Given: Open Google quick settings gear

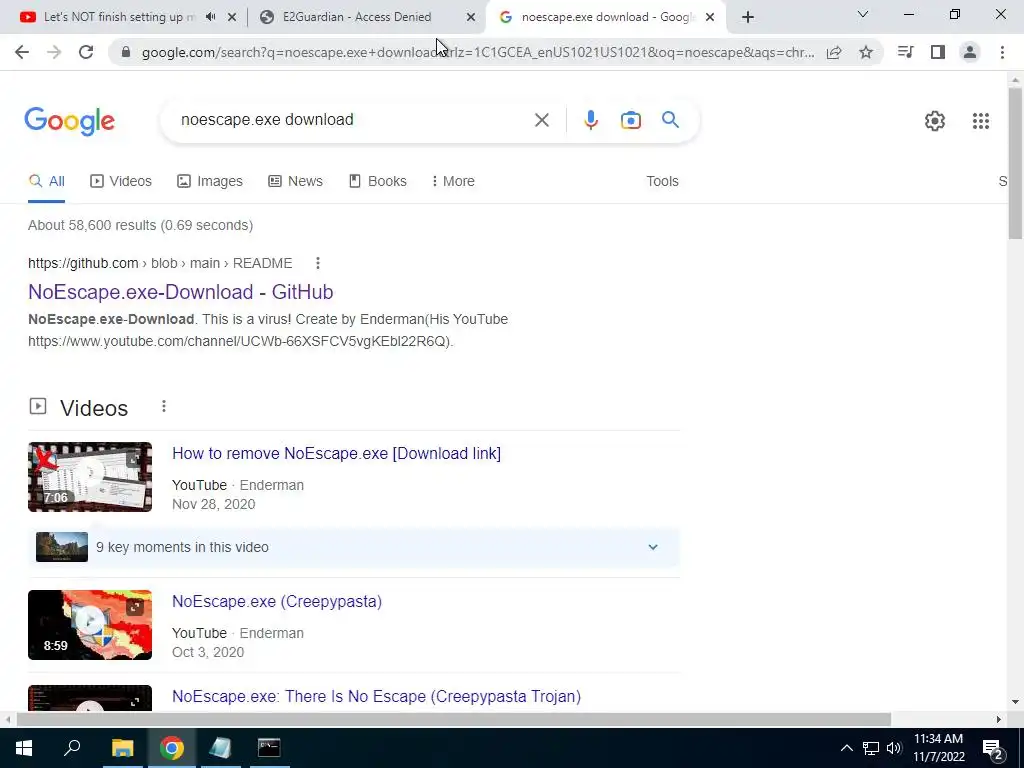Looking at the screenshot, I should pos(935,121).
